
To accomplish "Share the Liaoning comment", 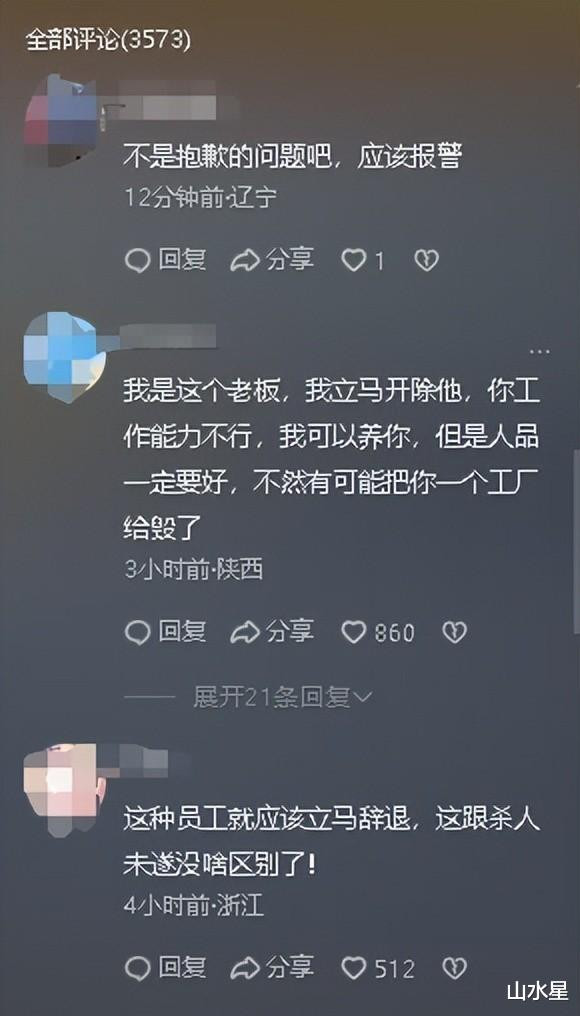I will pos(272,260).
